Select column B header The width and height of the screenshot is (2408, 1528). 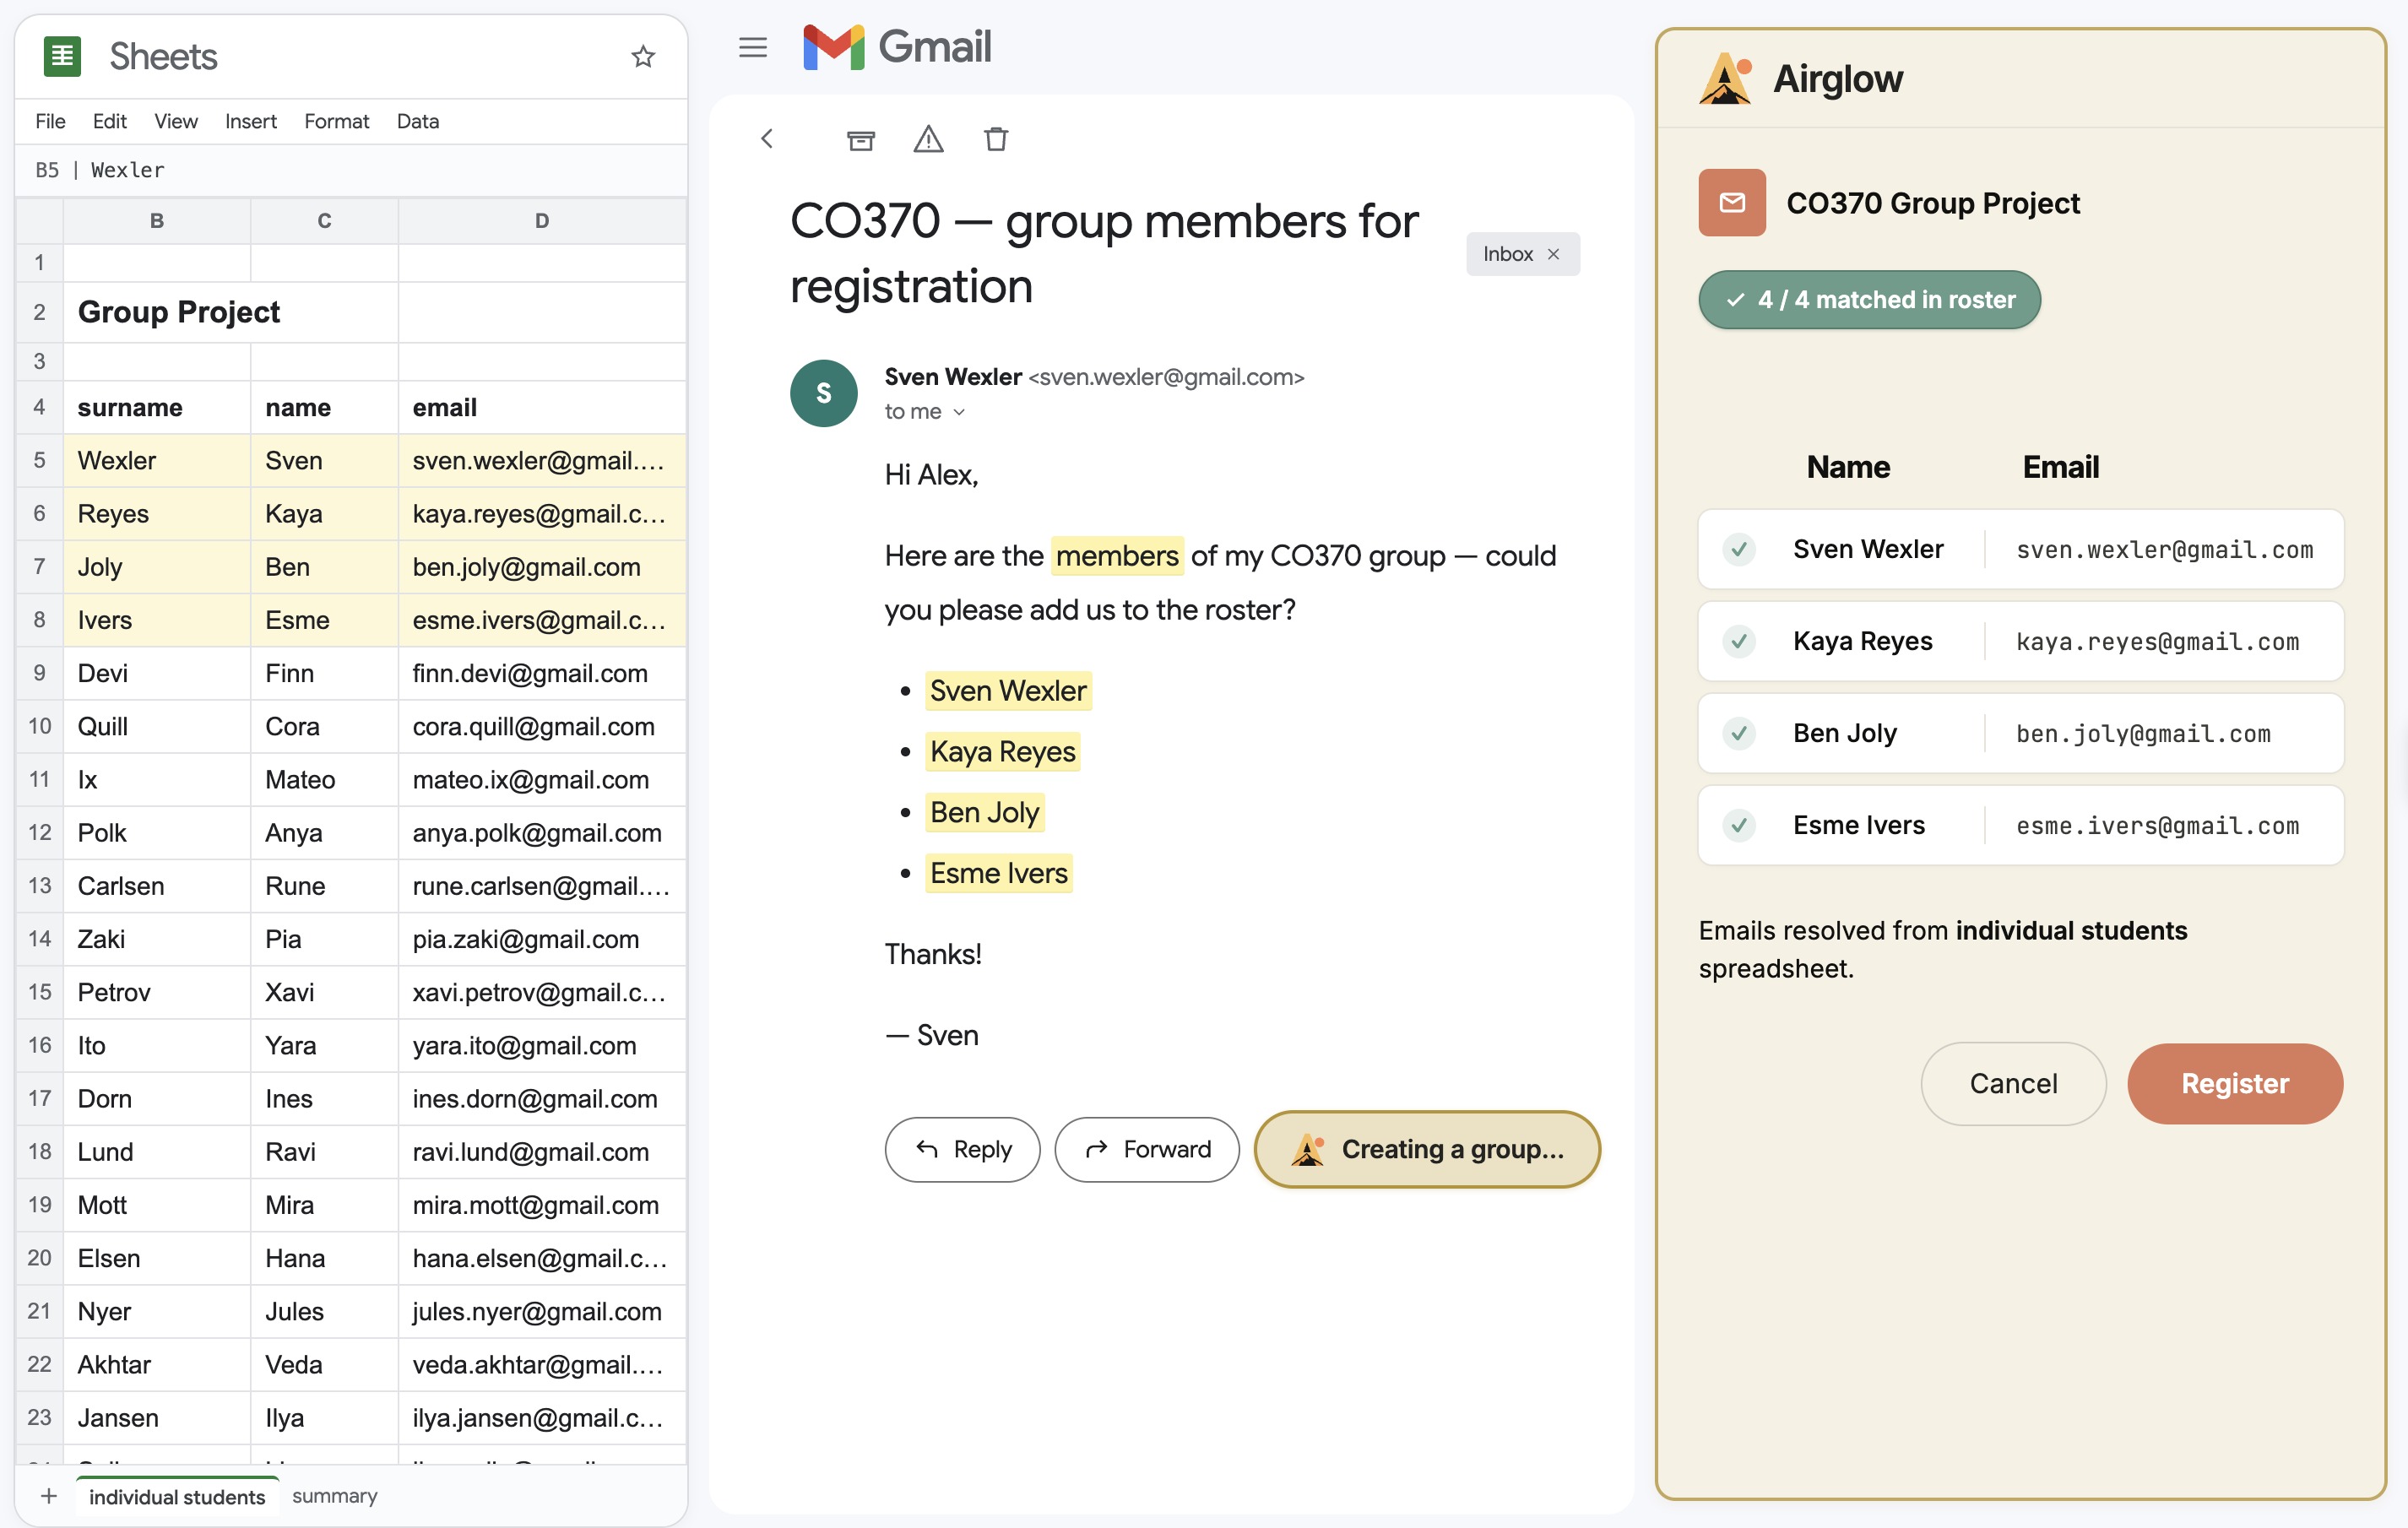tap(157, 220)
